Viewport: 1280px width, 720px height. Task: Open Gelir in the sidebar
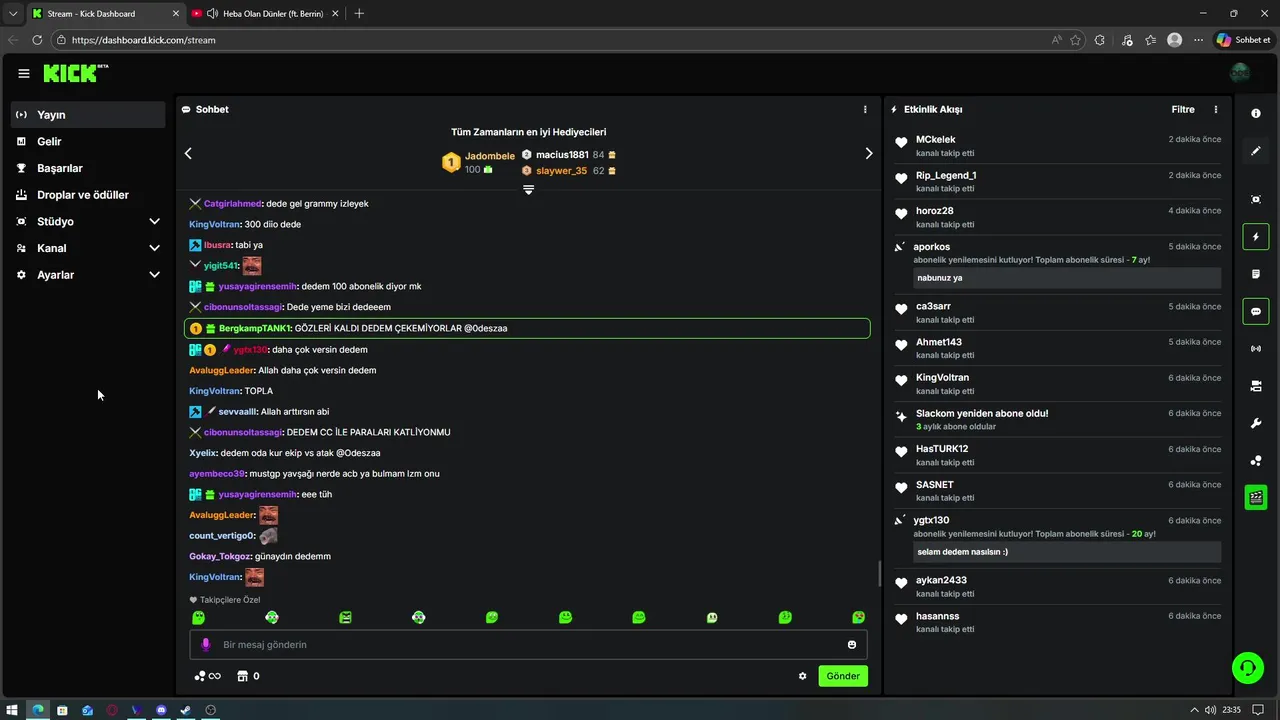(x=88, y=142)
